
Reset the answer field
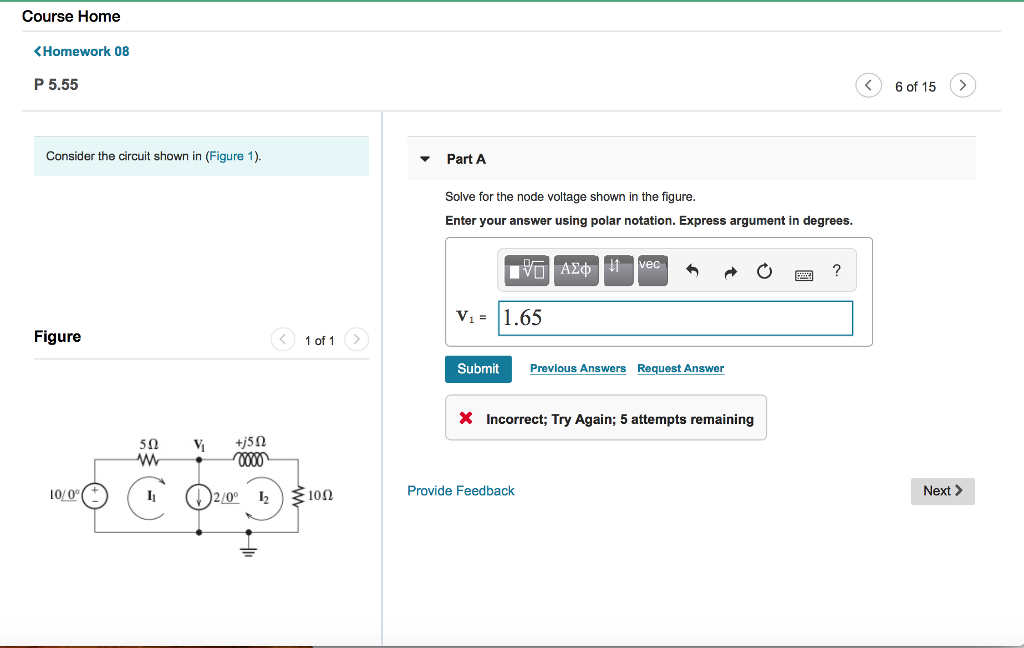764,271
